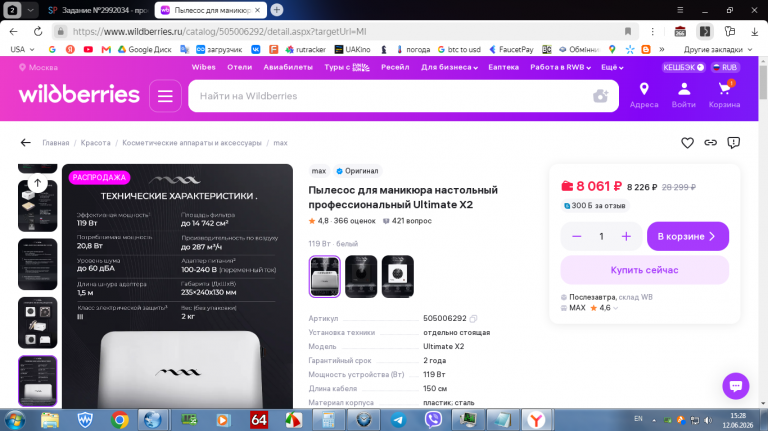Expand the Ещё menu
The height and width of the screenshot is (431, 768).
point(612,68)
